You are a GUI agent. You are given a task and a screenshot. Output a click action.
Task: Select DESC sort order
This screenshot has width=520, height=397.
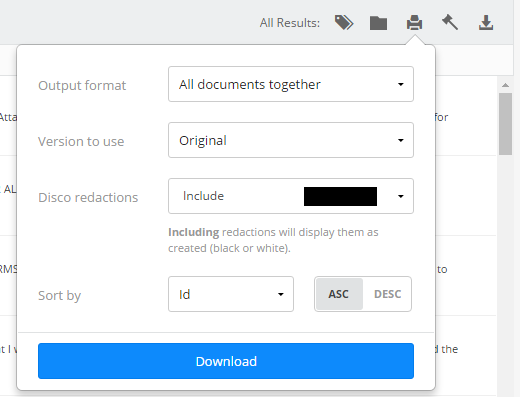(387, 294)
